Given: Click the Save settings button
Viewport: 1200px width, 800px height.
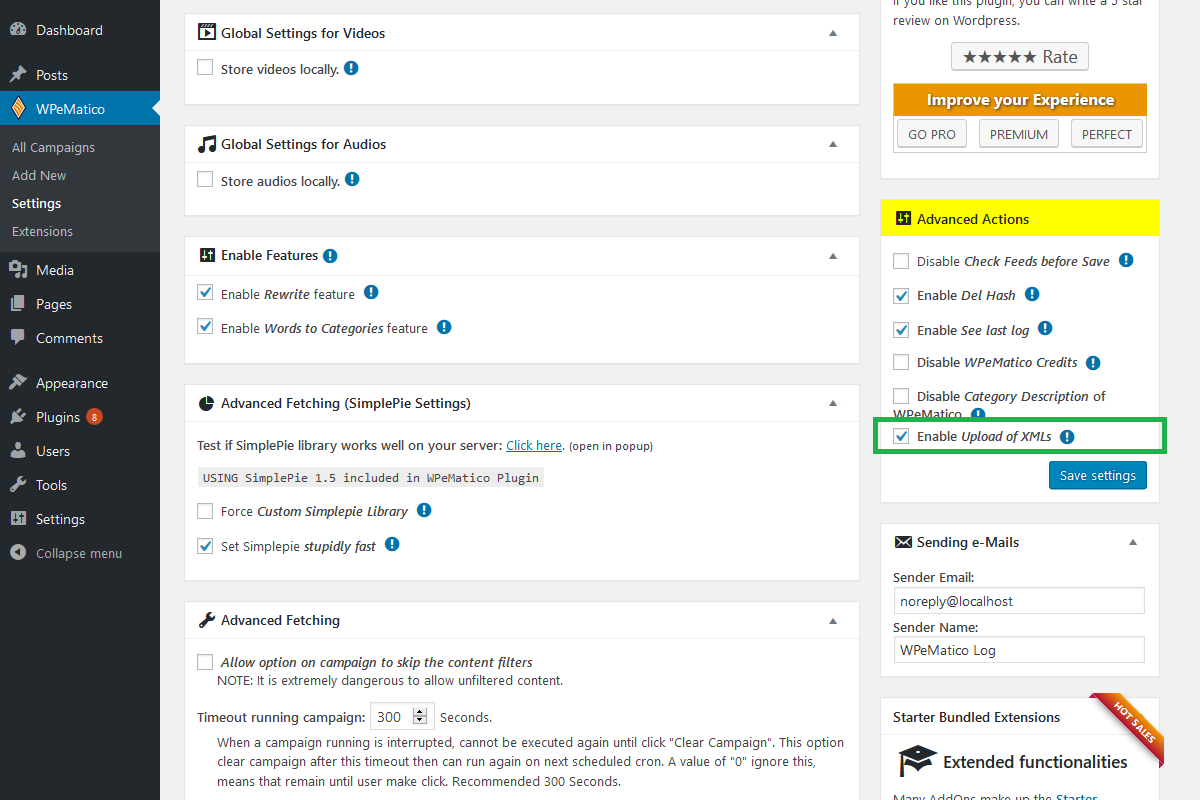Looking at the screenshot, I should [1098, 475].
